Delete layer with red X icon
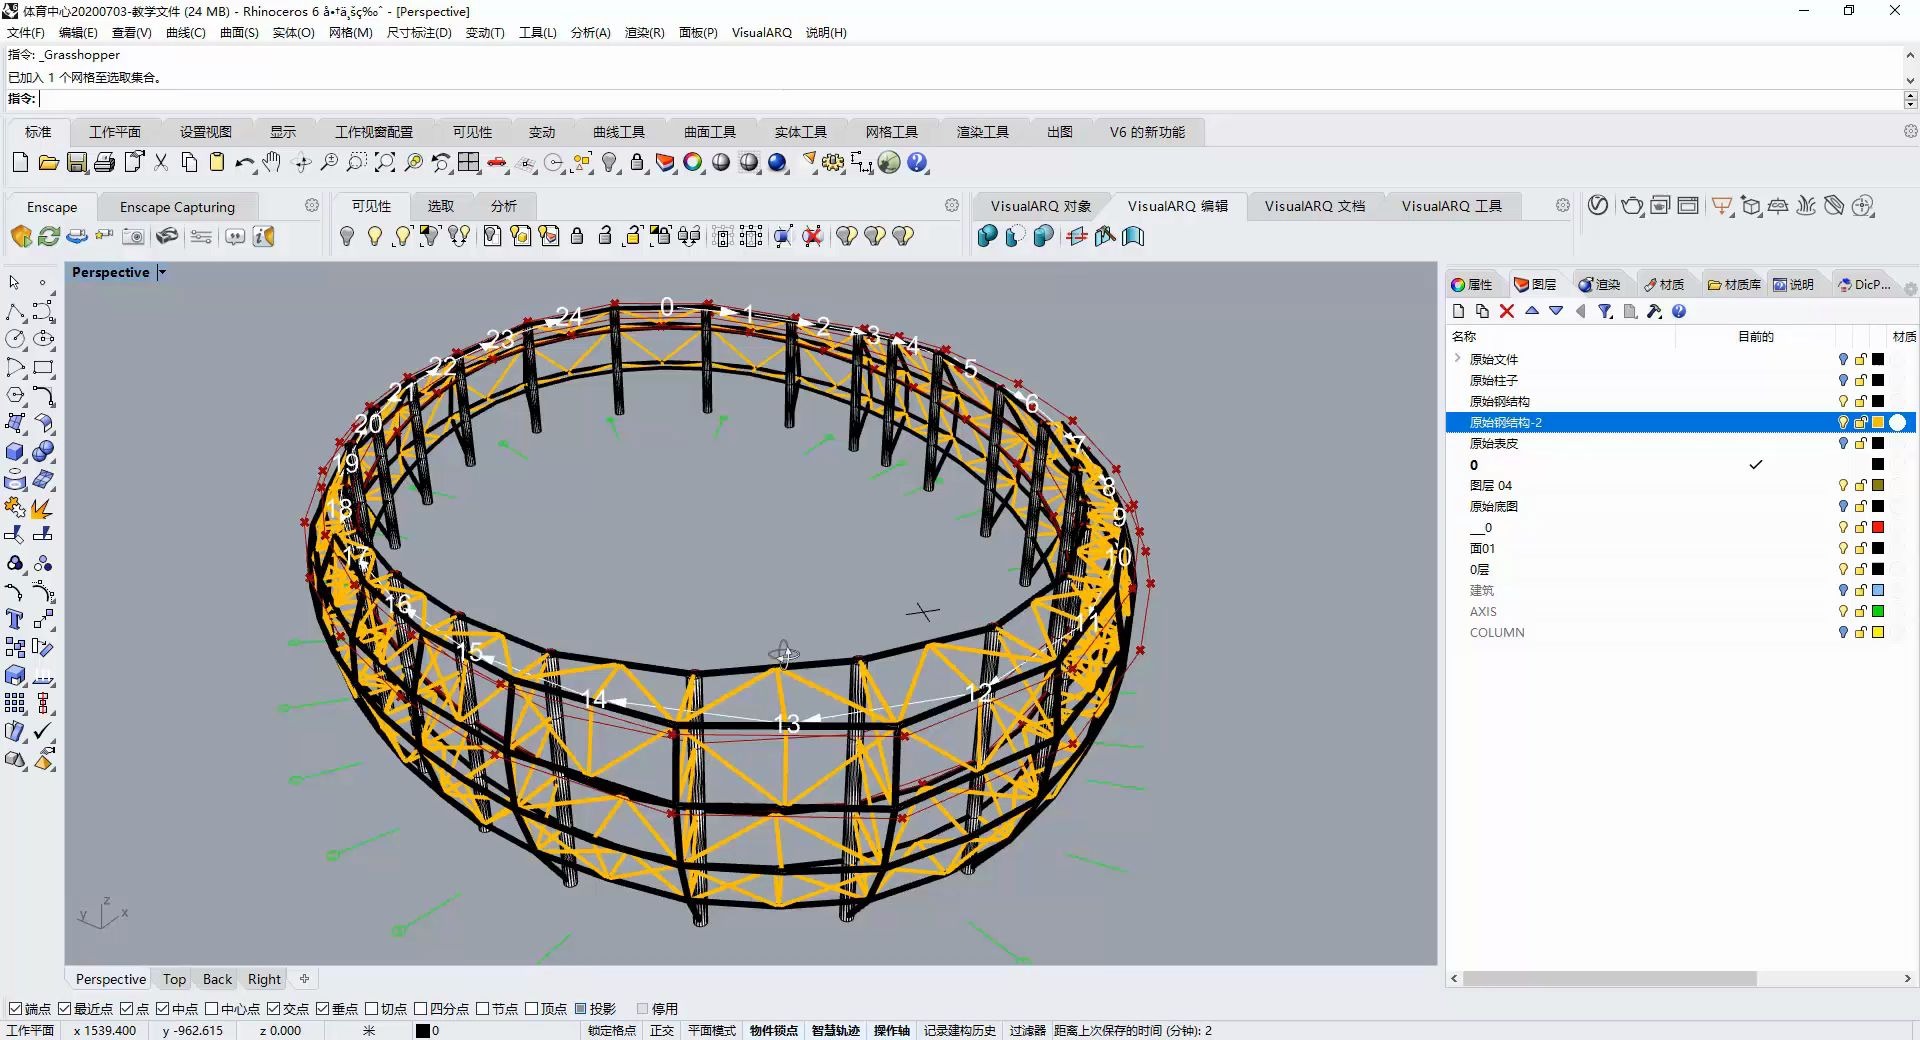Screen dimensions: 1920x1040 (x=1507, y=312)
